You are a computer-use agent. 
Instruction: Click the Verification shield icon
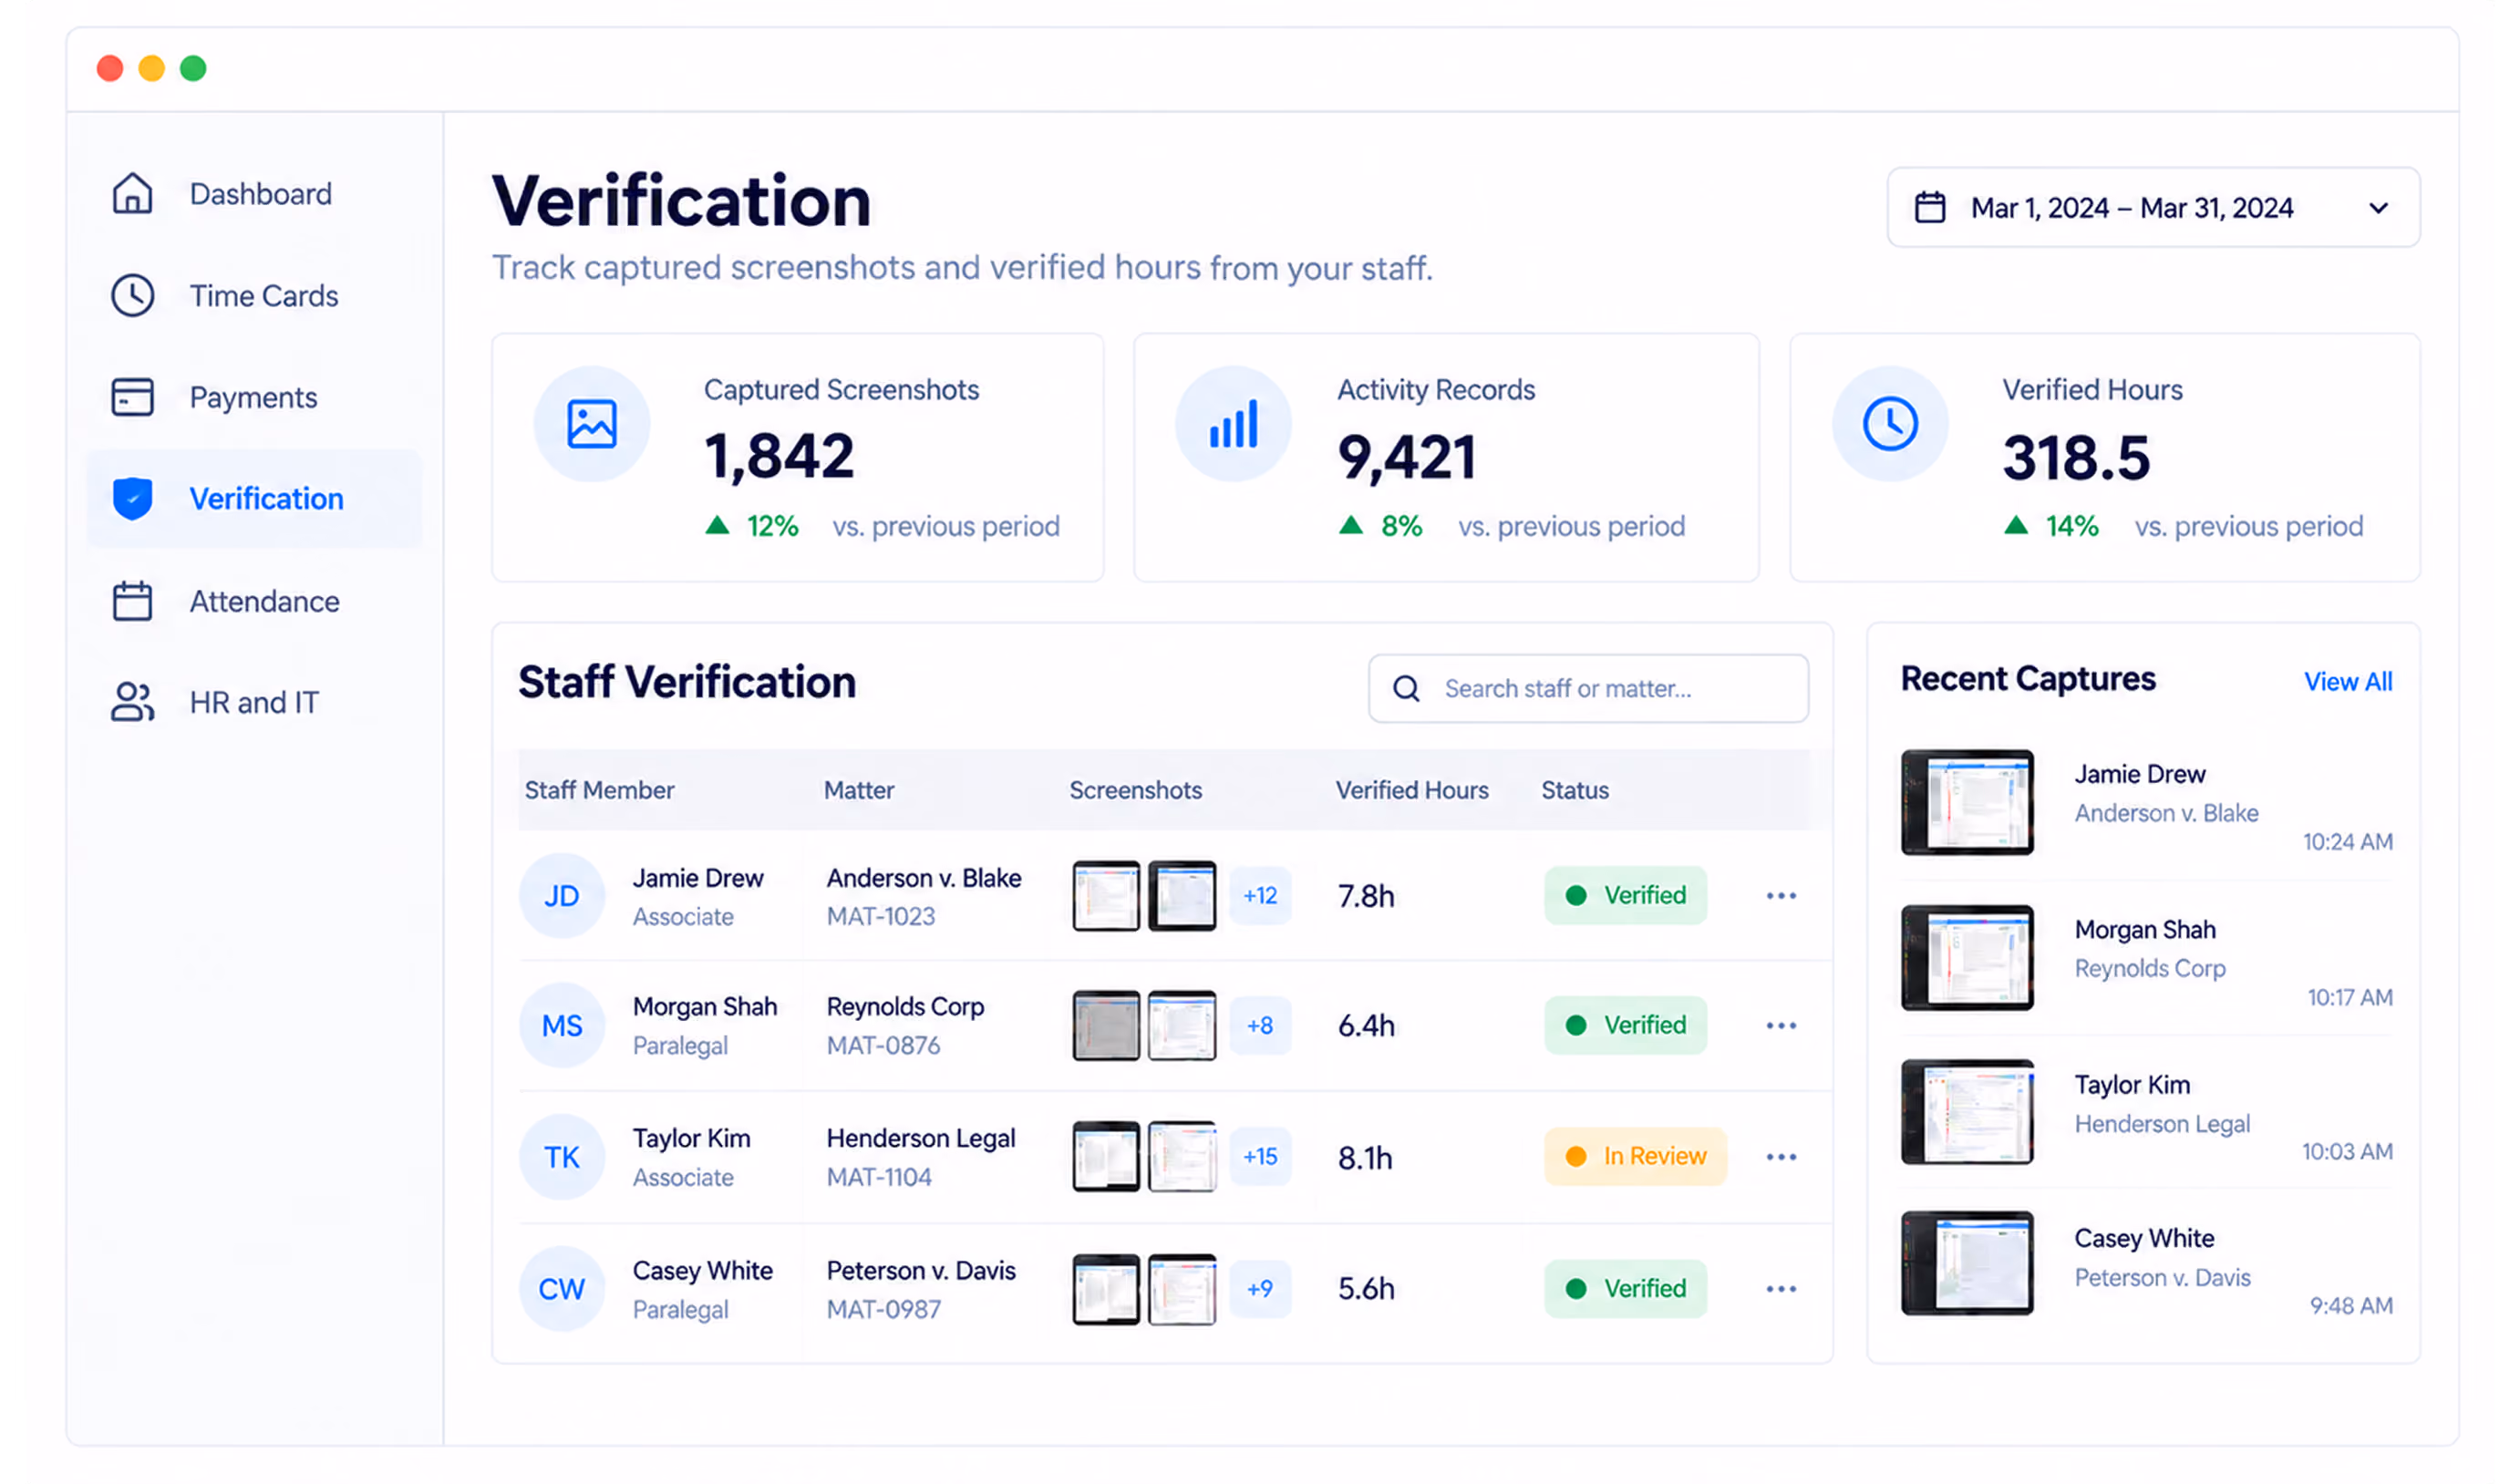132,499
